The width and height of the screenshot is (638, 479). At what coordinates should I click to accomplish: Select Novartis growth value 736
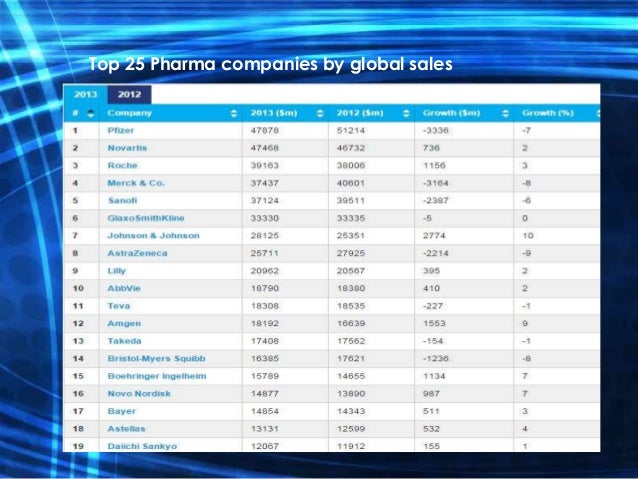tap(431, 148)
